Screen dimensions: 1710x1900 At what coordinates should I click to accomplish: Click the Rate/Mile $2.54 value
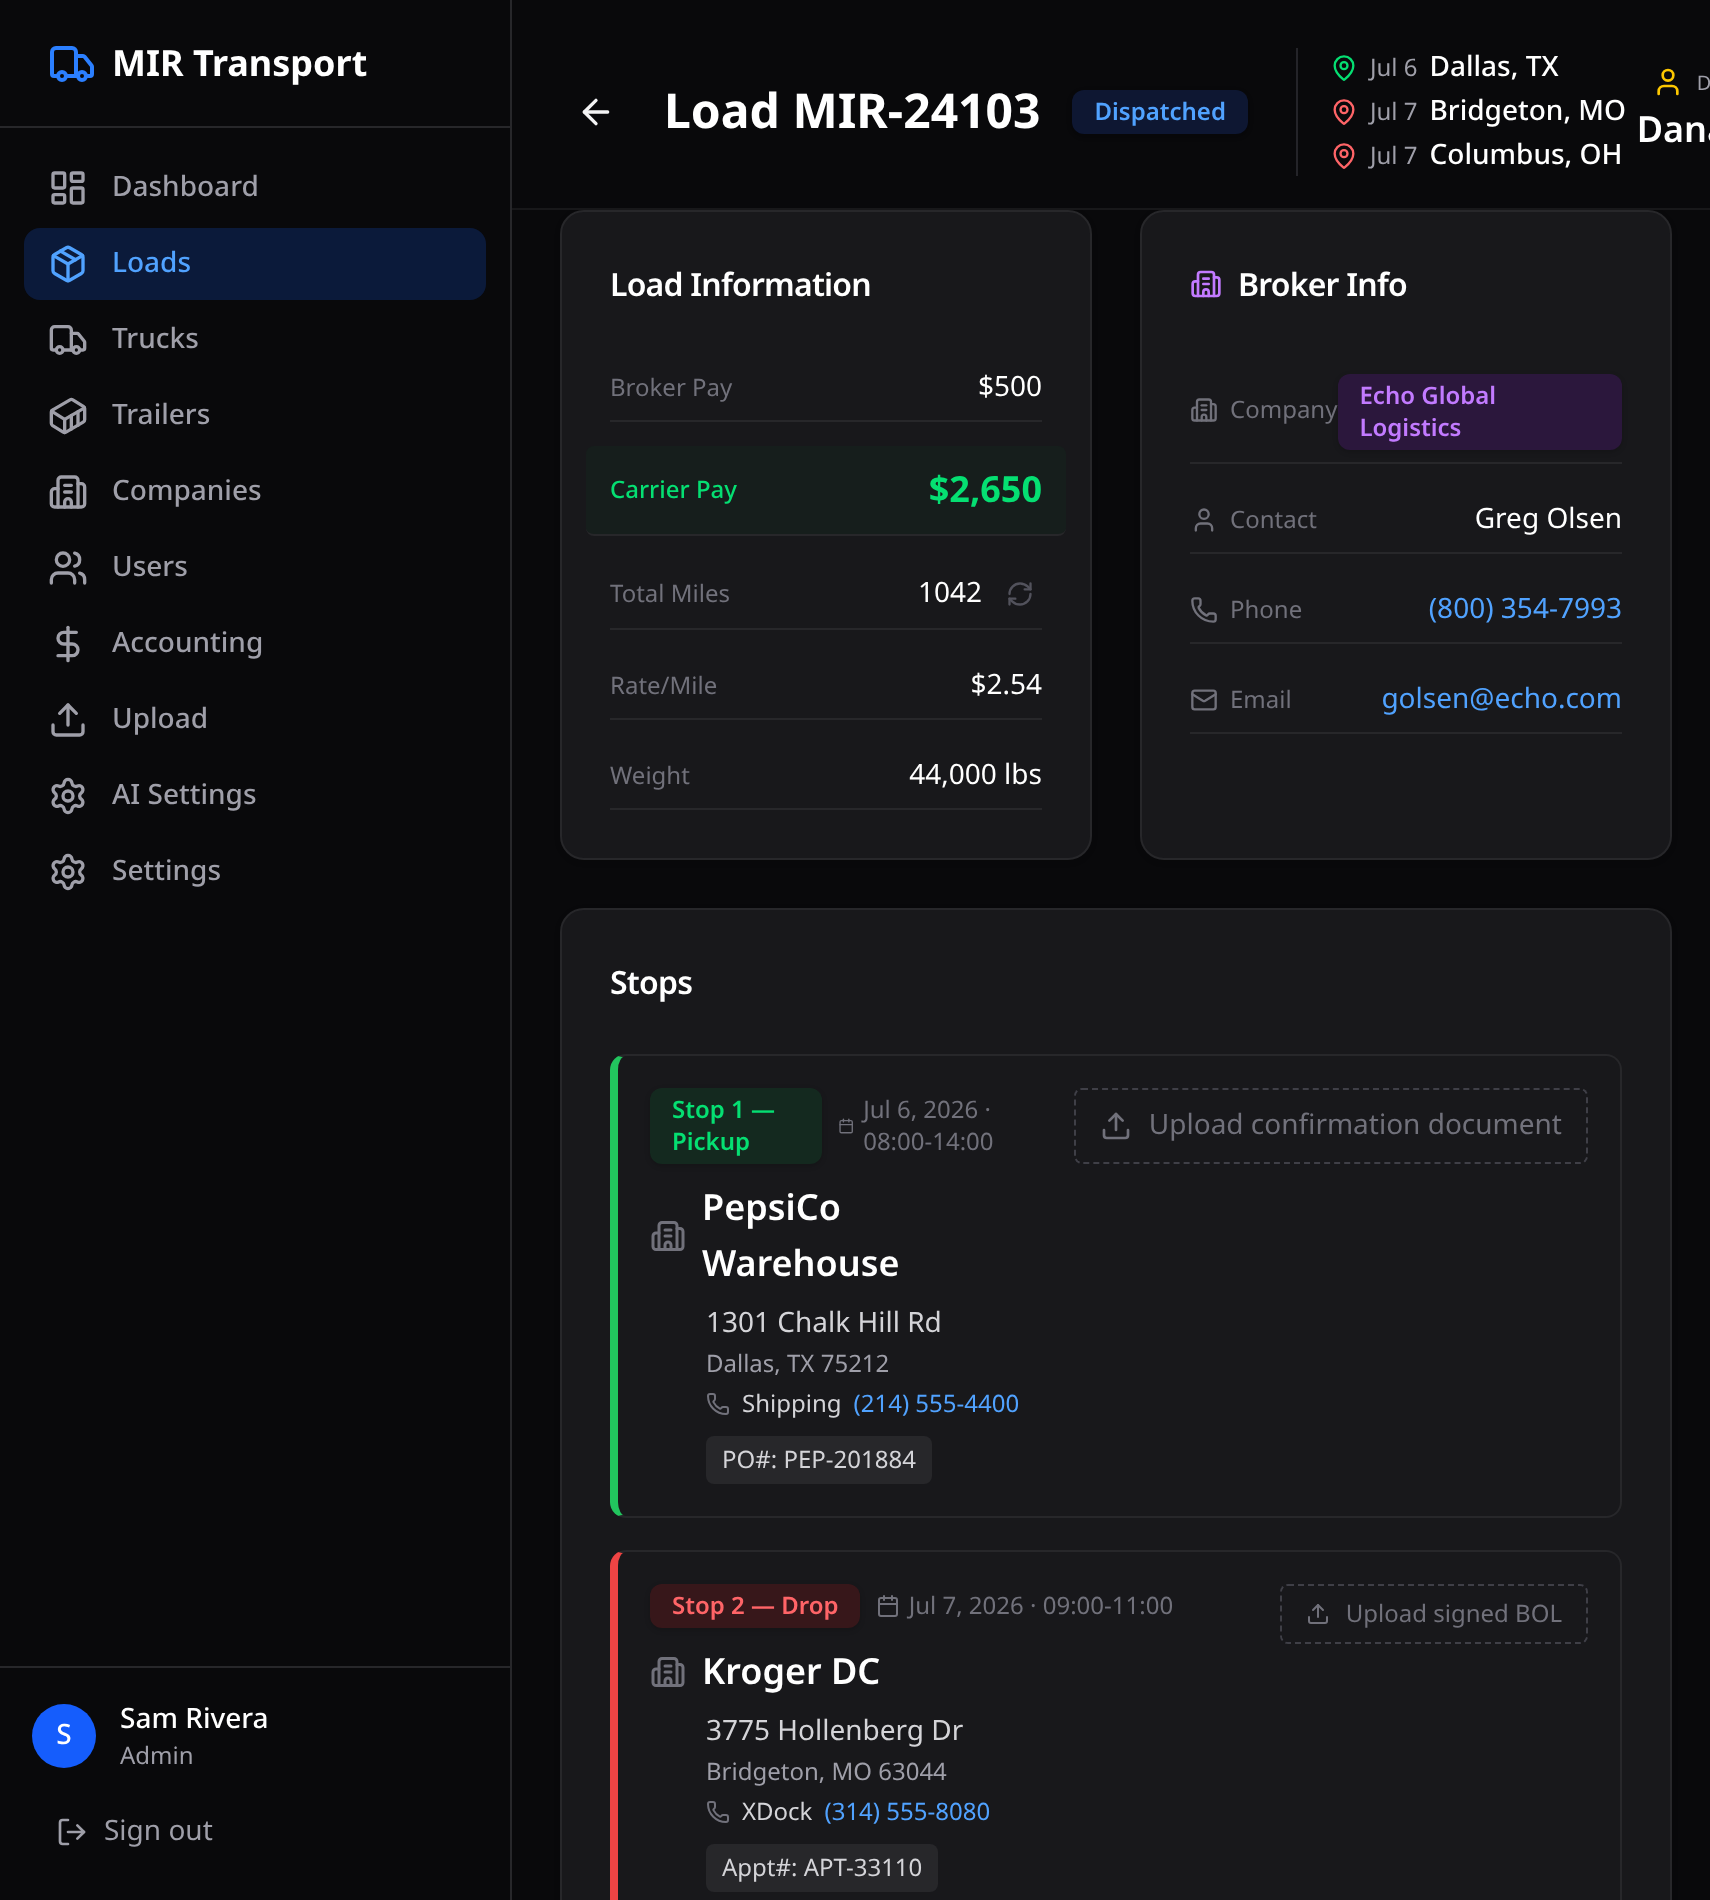pos(1006,685)
